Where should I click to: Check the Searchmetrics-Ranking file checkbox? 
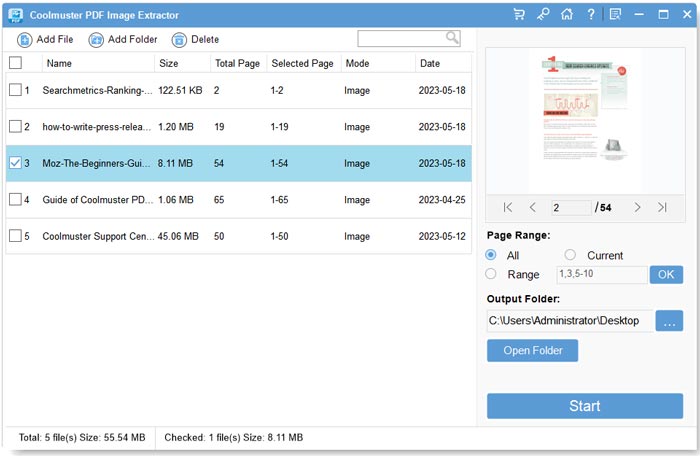(x=15, y=90)
